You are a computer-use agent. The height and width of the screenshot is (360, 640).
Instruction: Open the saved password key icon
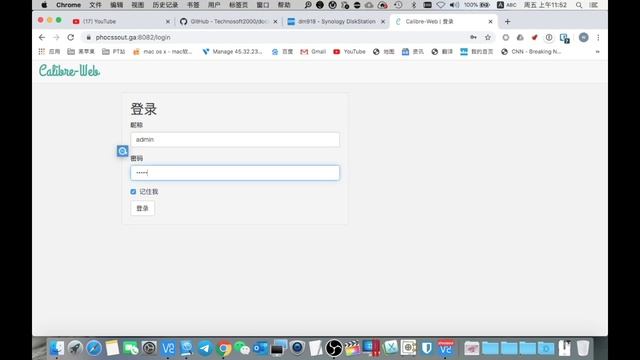tap(473, 37)
